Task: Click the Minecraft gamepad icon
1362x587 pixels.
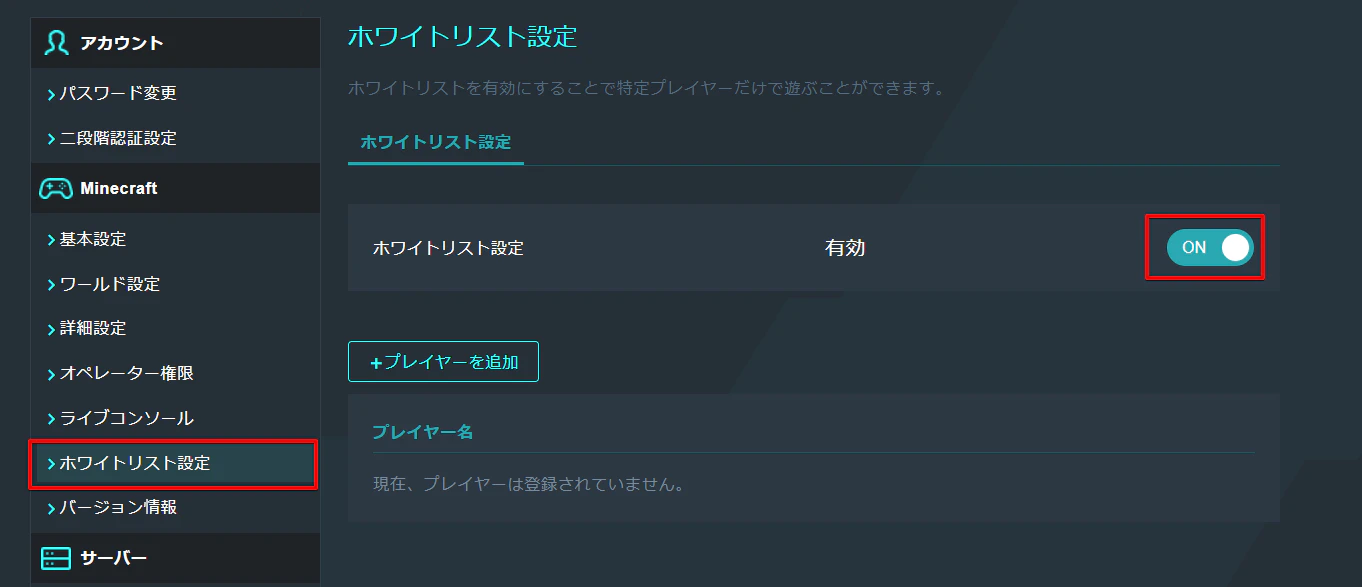Action: click(56, 188)
